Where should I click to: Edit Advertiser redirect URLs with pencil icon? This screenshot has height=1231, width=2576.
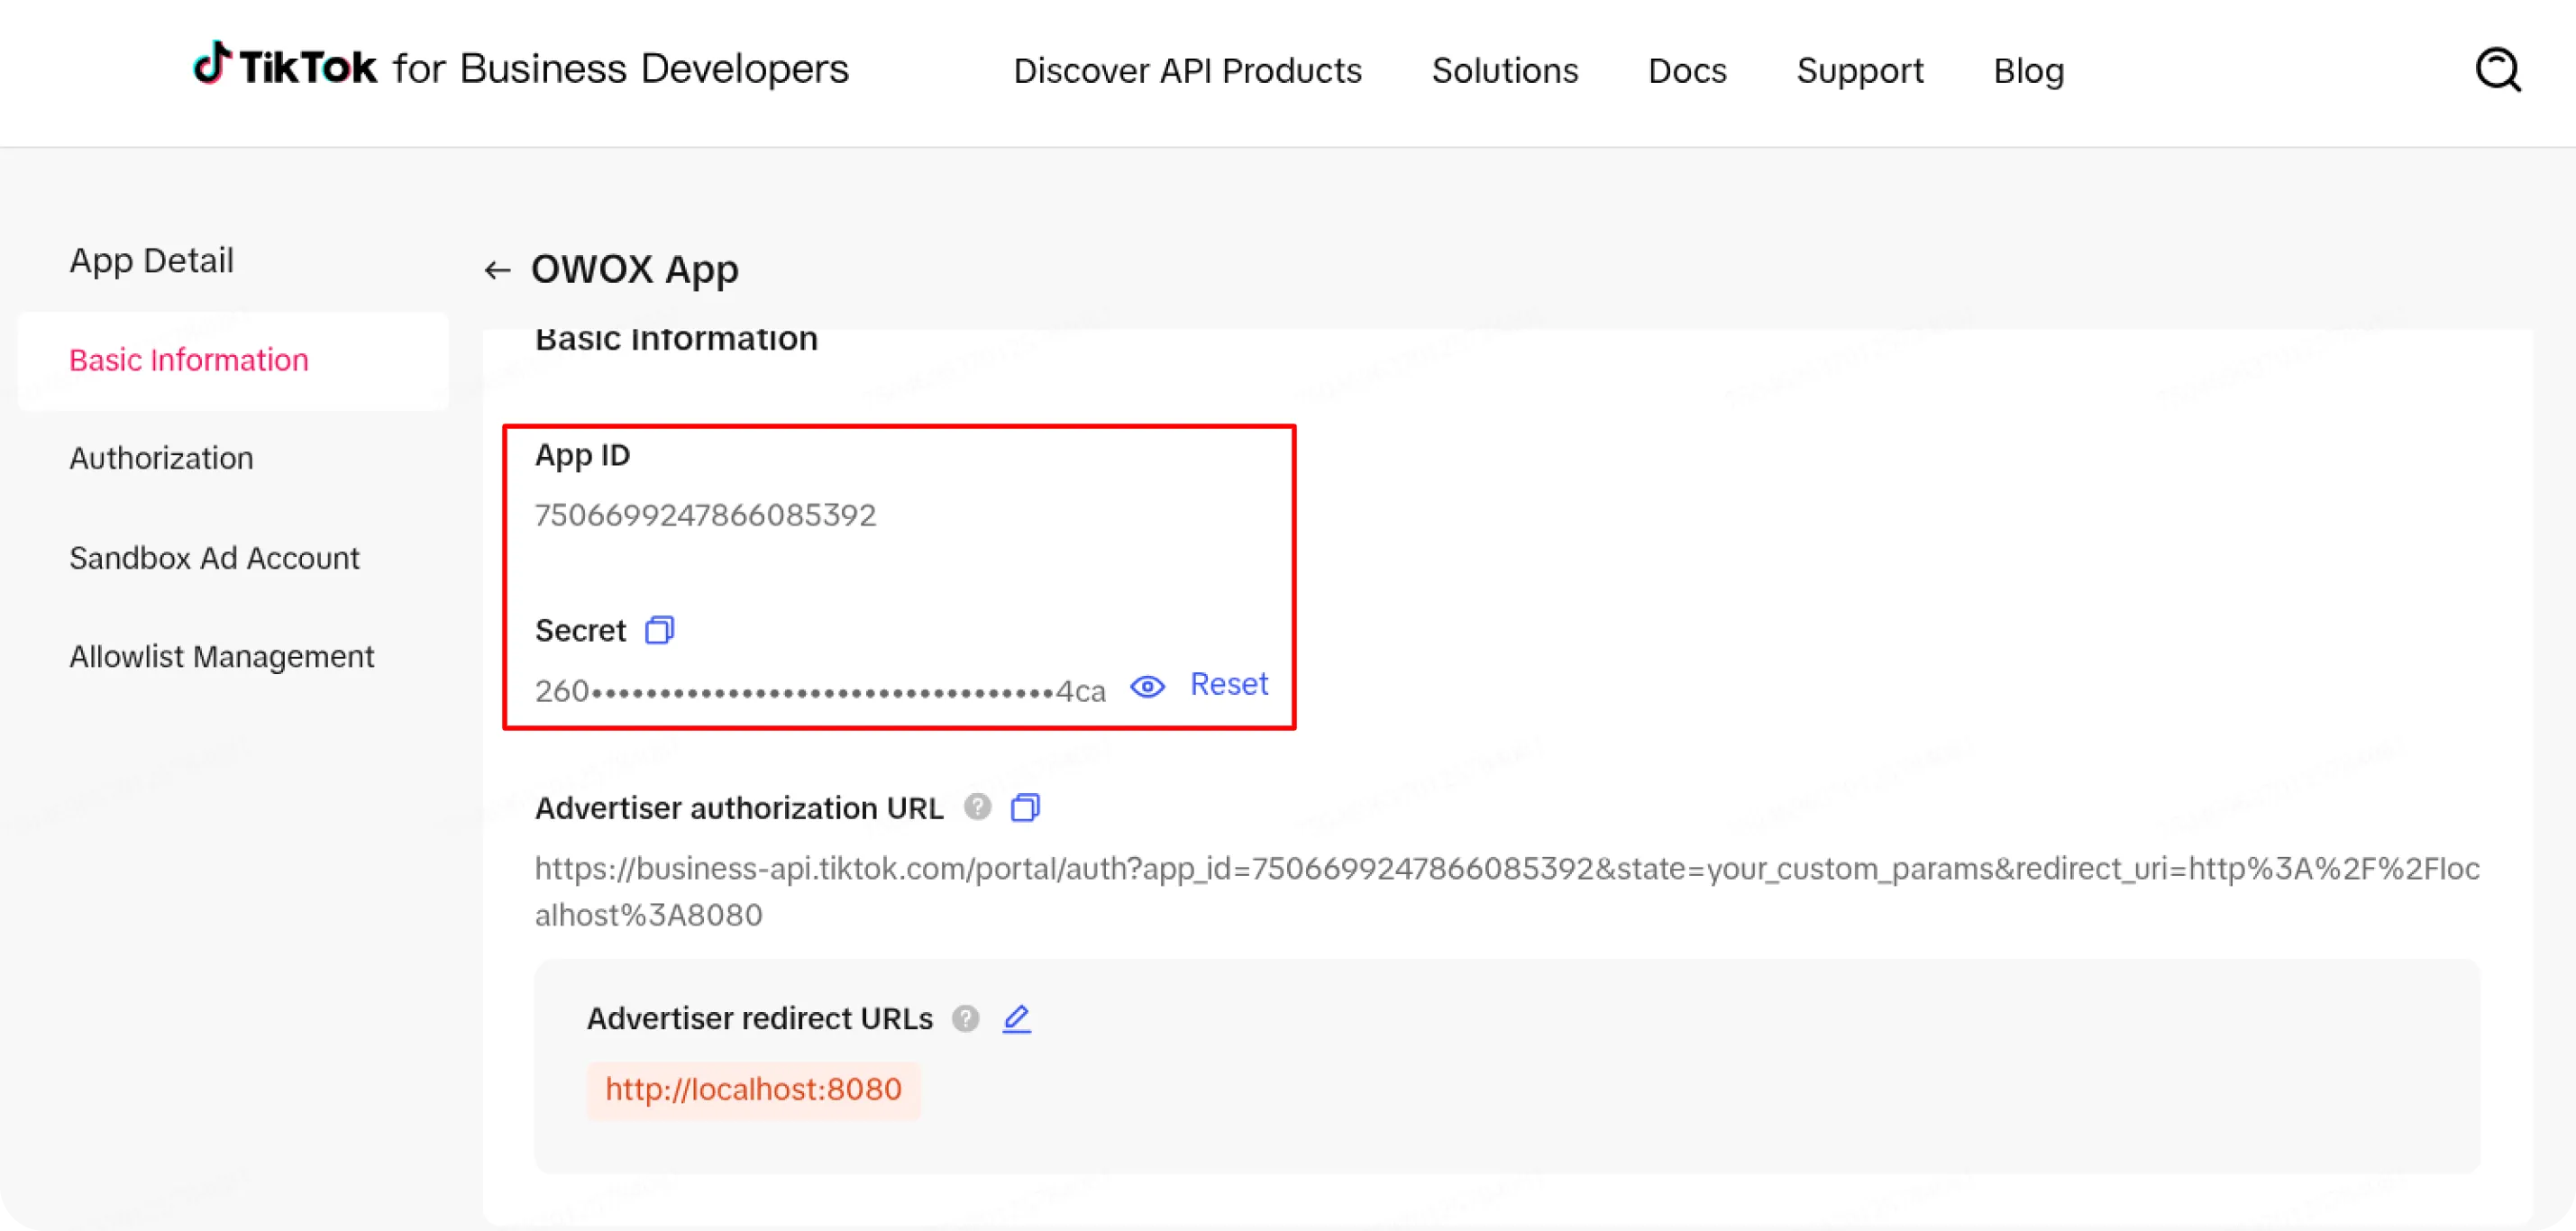1016,1018
